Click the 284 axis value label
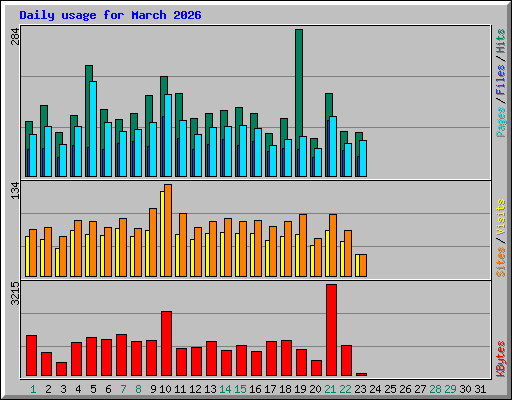Viewport: 512px width, 400px height. tap(15, 37)
